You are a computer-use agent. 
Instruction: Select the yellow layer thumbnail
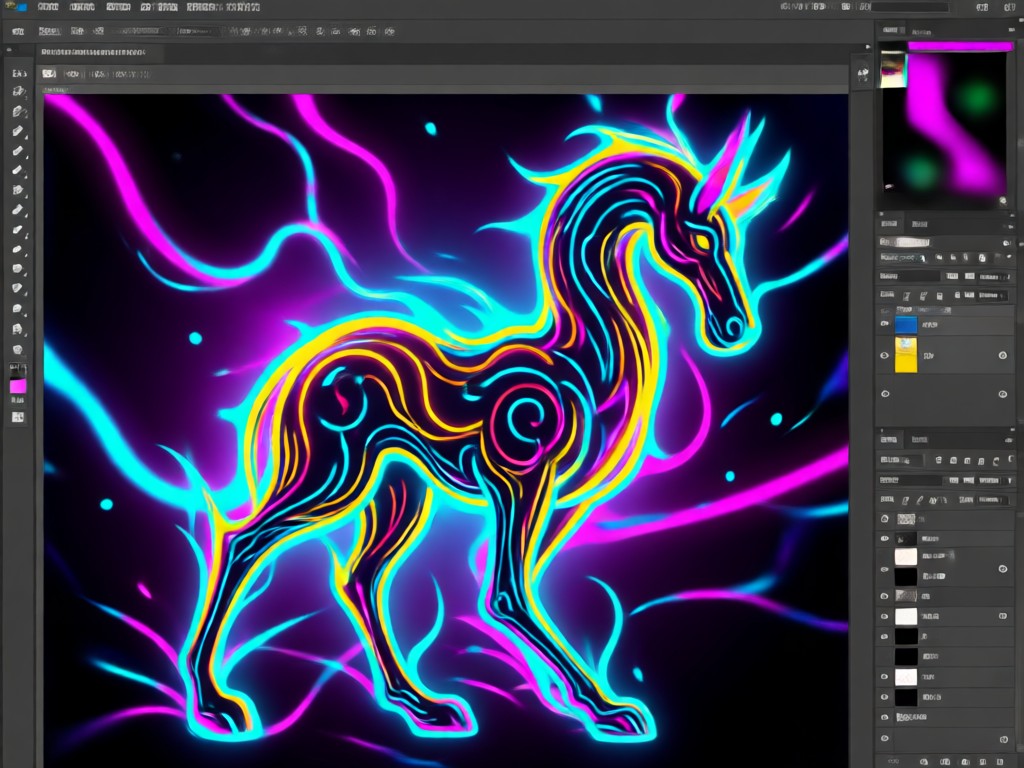click(906, 355)
